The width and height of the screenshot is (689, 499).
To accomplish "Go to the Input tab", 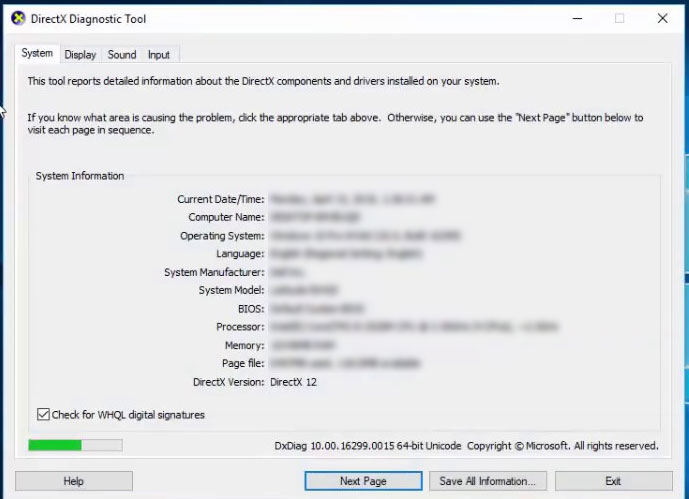I will point(159,55).
